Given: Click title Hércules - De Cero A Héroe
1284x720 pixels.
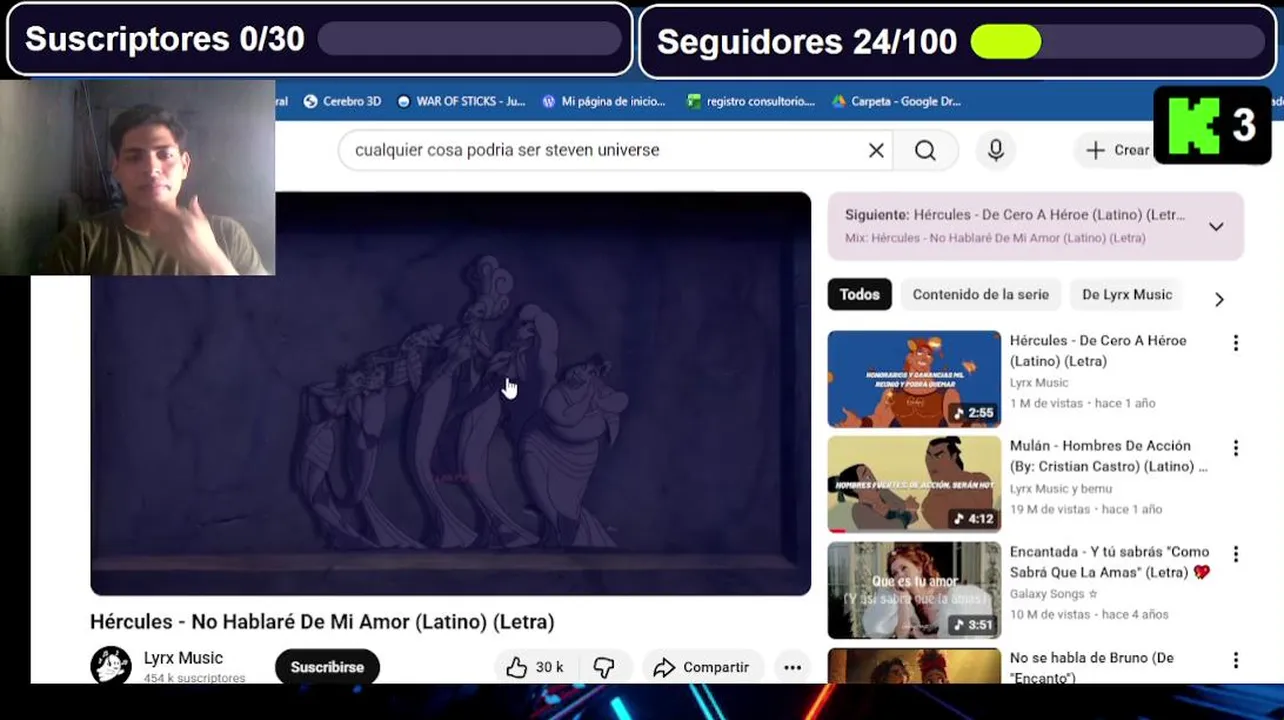Looking at the screenshot, I should 1098,351.
